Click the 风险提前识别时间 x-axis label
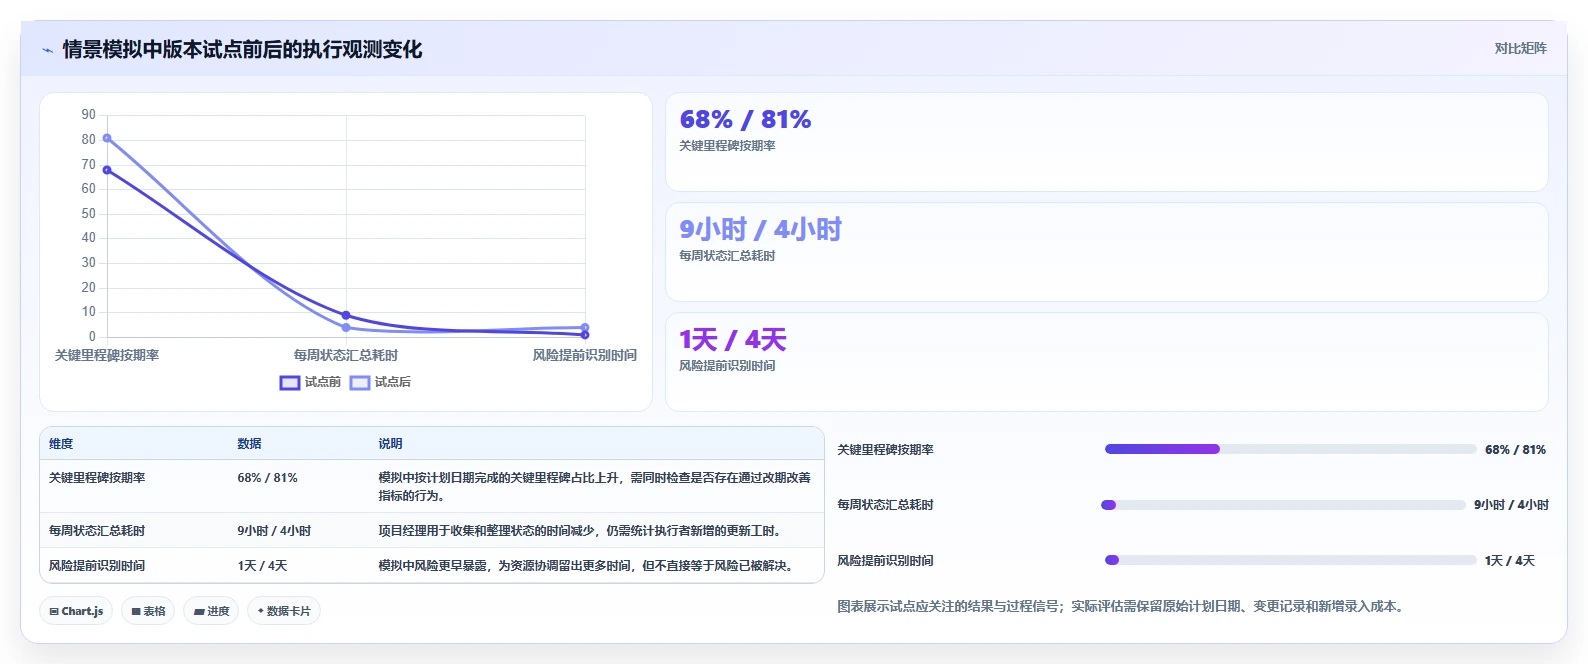 tap(585, 355)
